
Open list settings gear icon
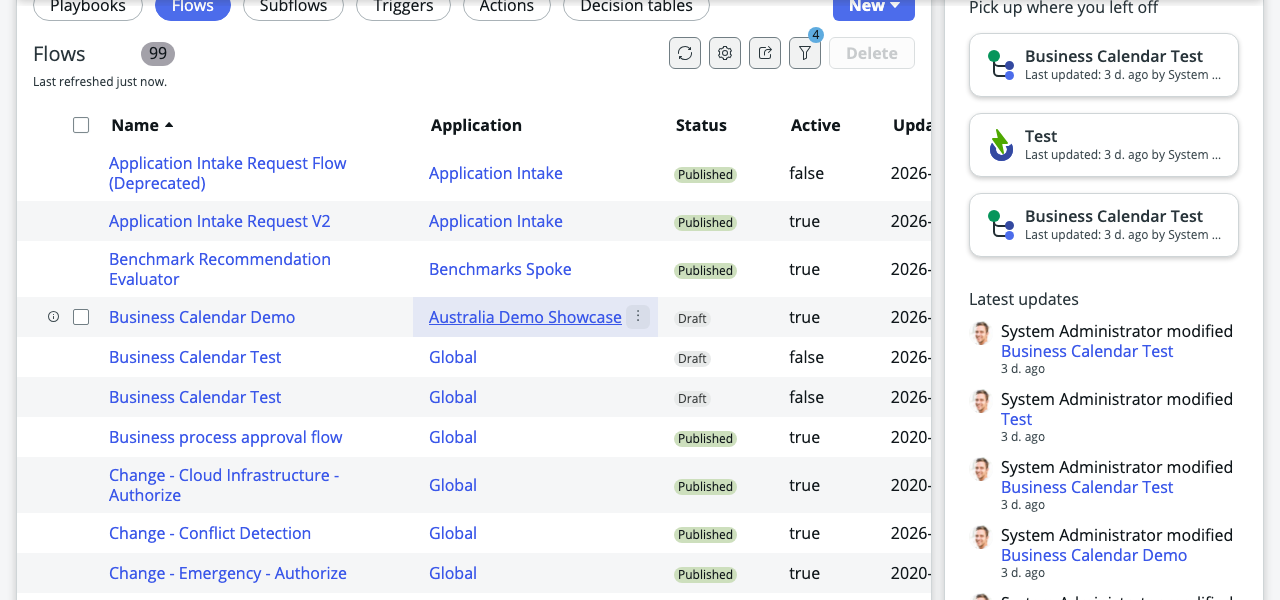tap(725, 53)
